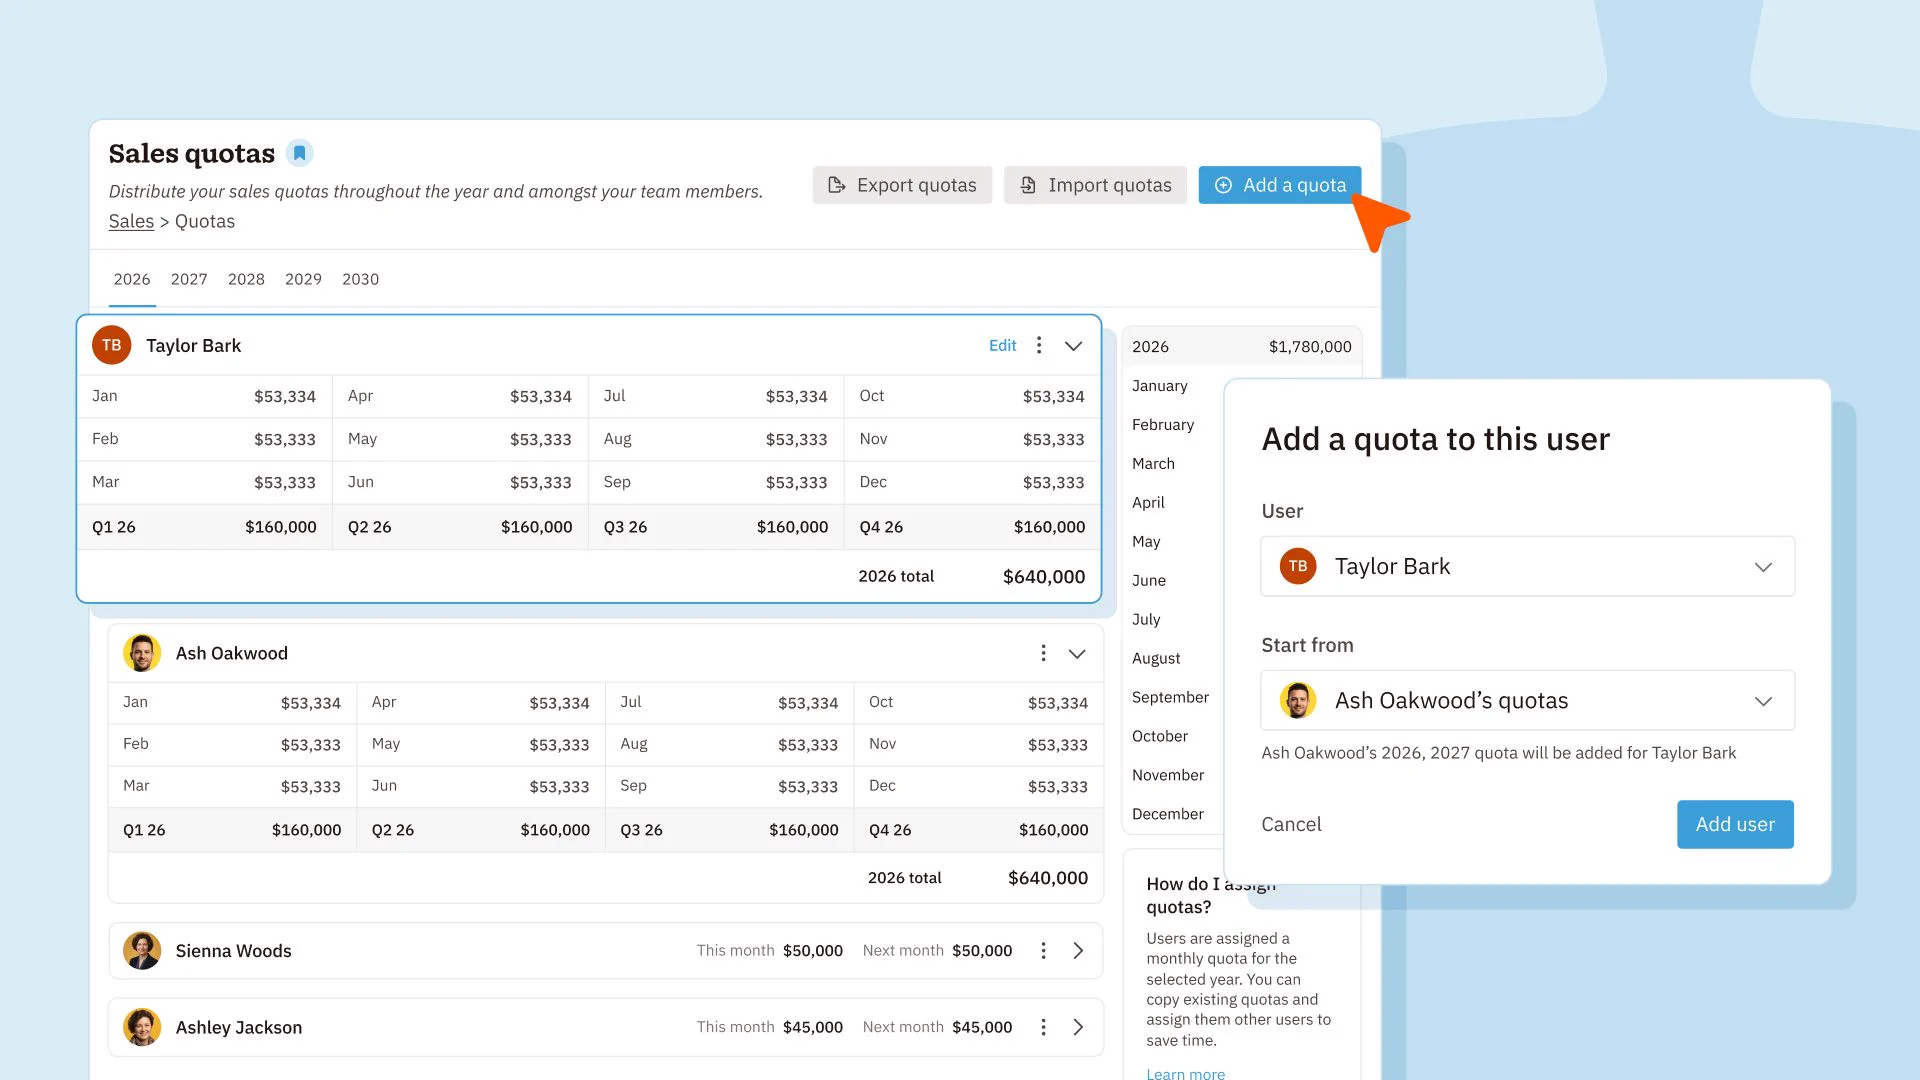Click the bookmark icon beside Sales quotas
The width and height of the screenshot is (1920, 1080).
pos(299,153)
